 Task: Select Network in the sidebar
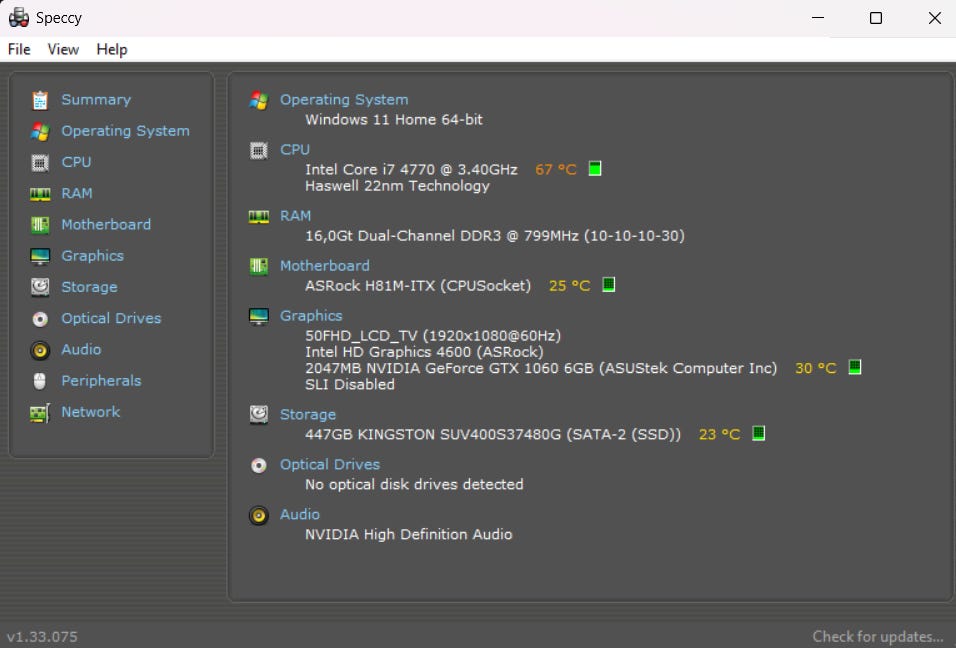(90, 412)
